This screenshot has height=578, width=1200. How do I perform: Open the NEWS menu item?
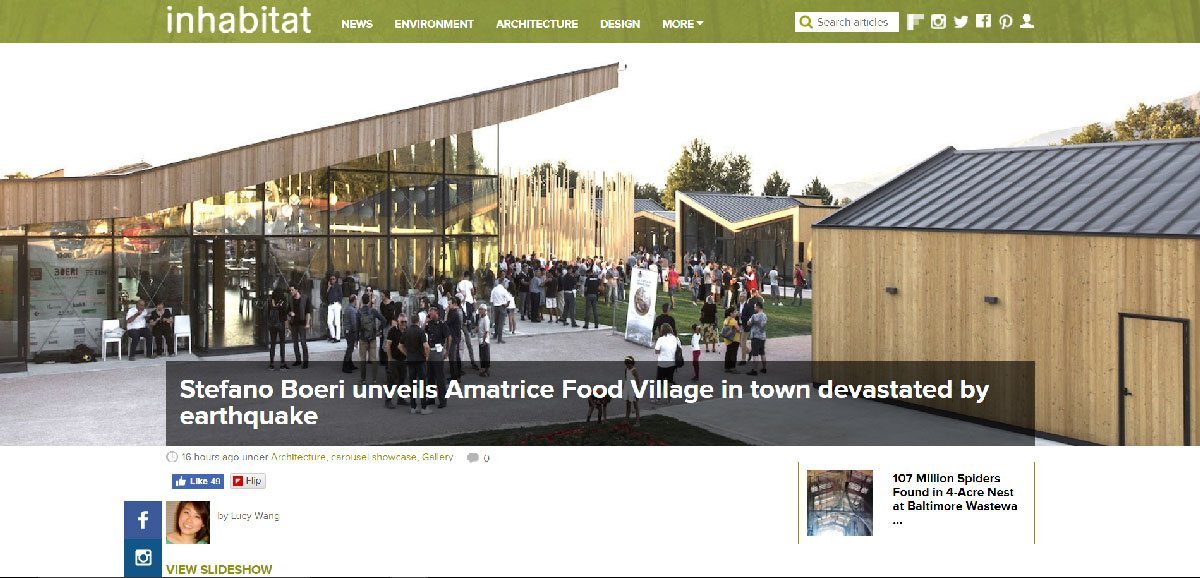pos(357,24)
